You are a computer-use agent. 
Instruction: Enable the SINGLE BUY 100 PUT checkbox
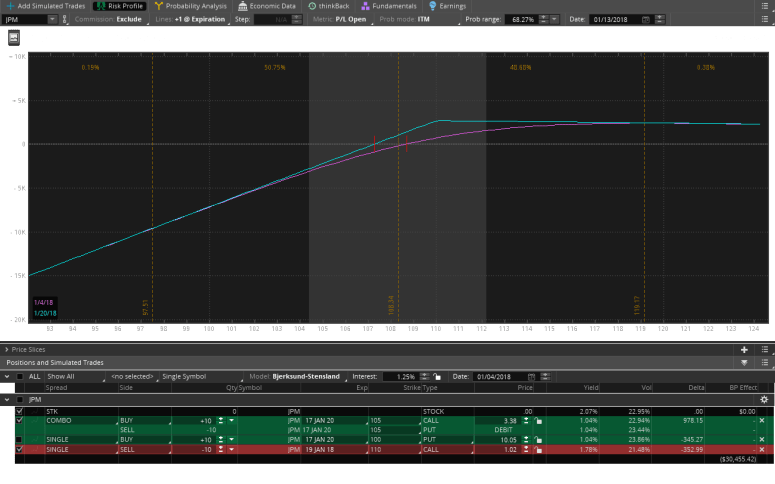pyautogui.click(x=19, y=439)
